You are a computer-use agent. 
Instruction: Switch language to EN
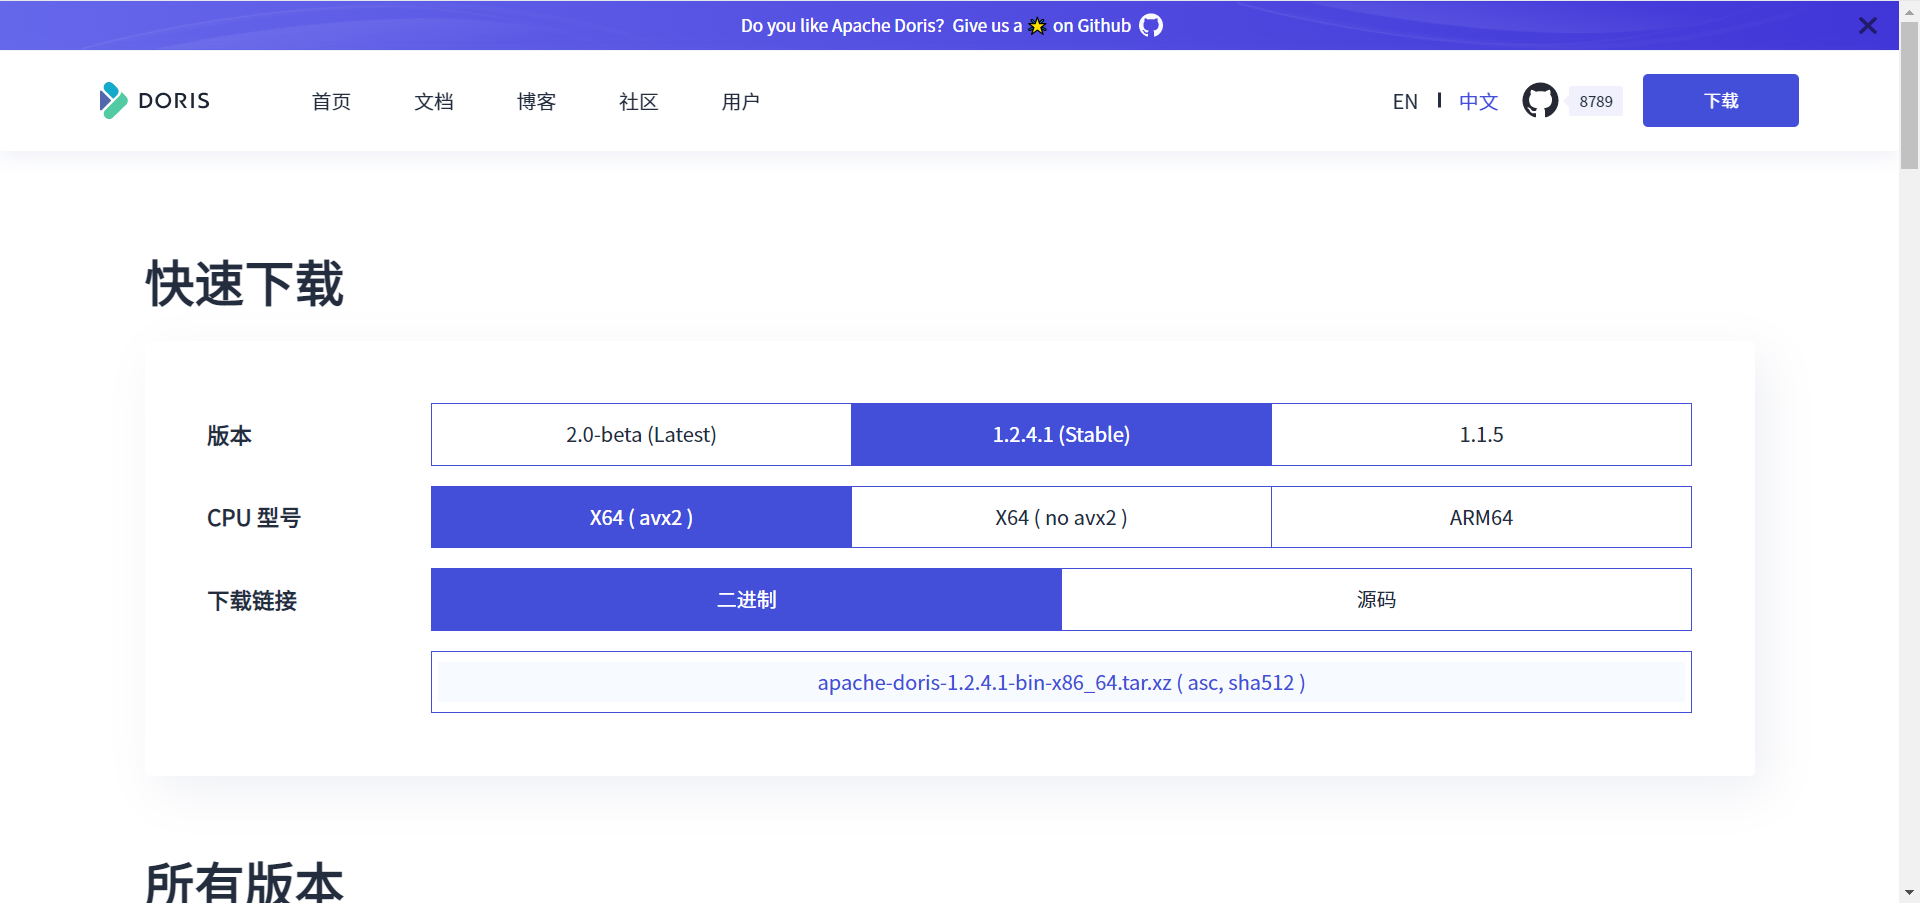click(1405, 101)
